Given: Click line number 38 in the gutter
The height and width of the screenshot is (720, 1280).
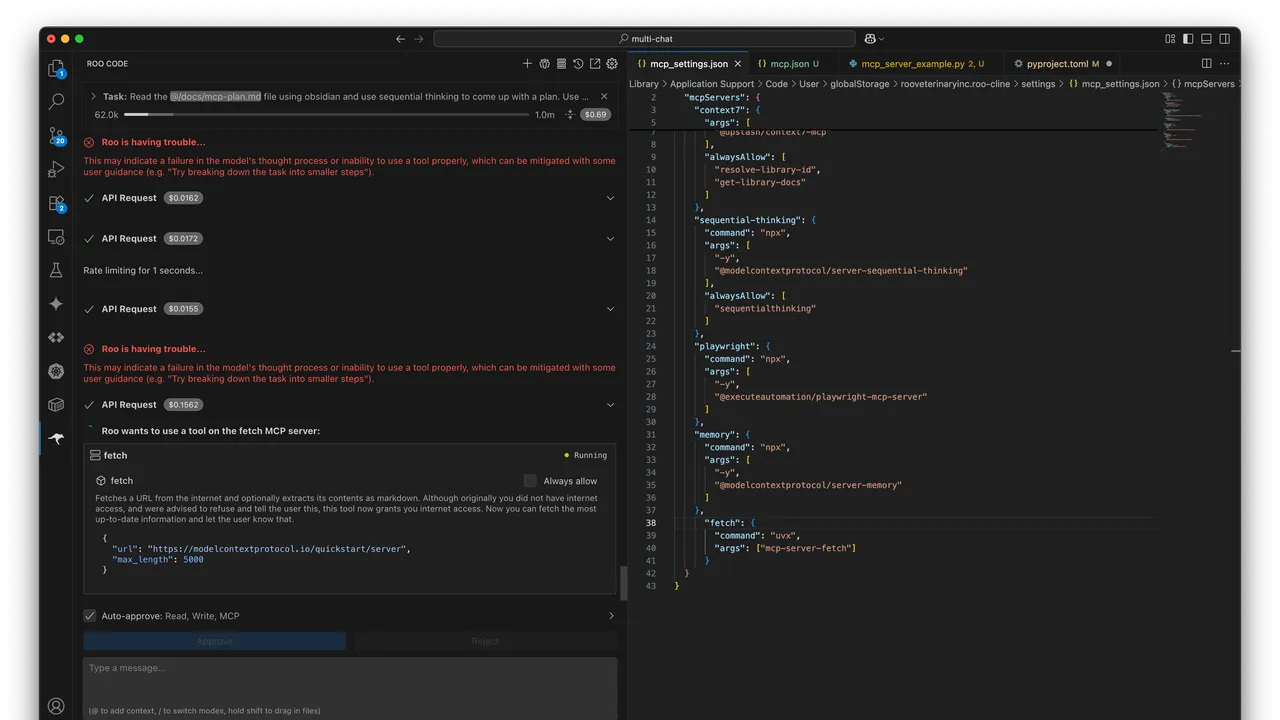Looking at the screenshot, I should (651, 523).
